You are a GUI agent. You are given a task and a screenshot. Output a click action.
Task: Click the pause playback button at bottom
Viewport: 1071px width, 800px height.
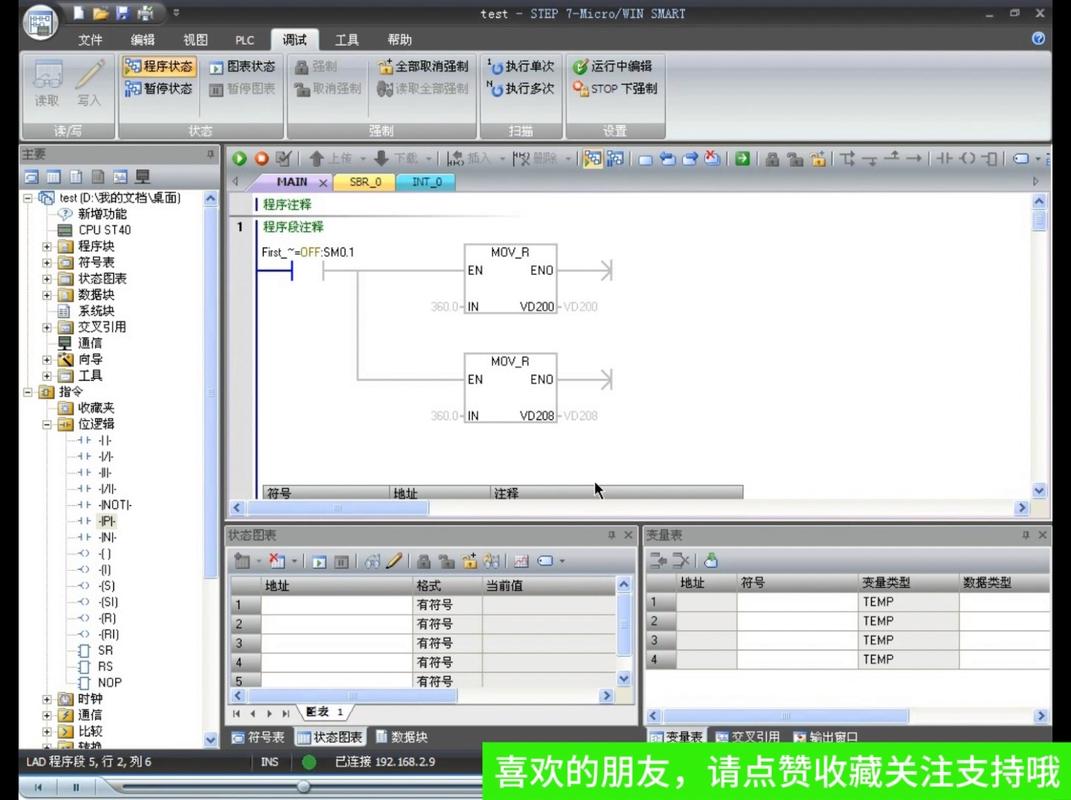click(x=76, y=788)
